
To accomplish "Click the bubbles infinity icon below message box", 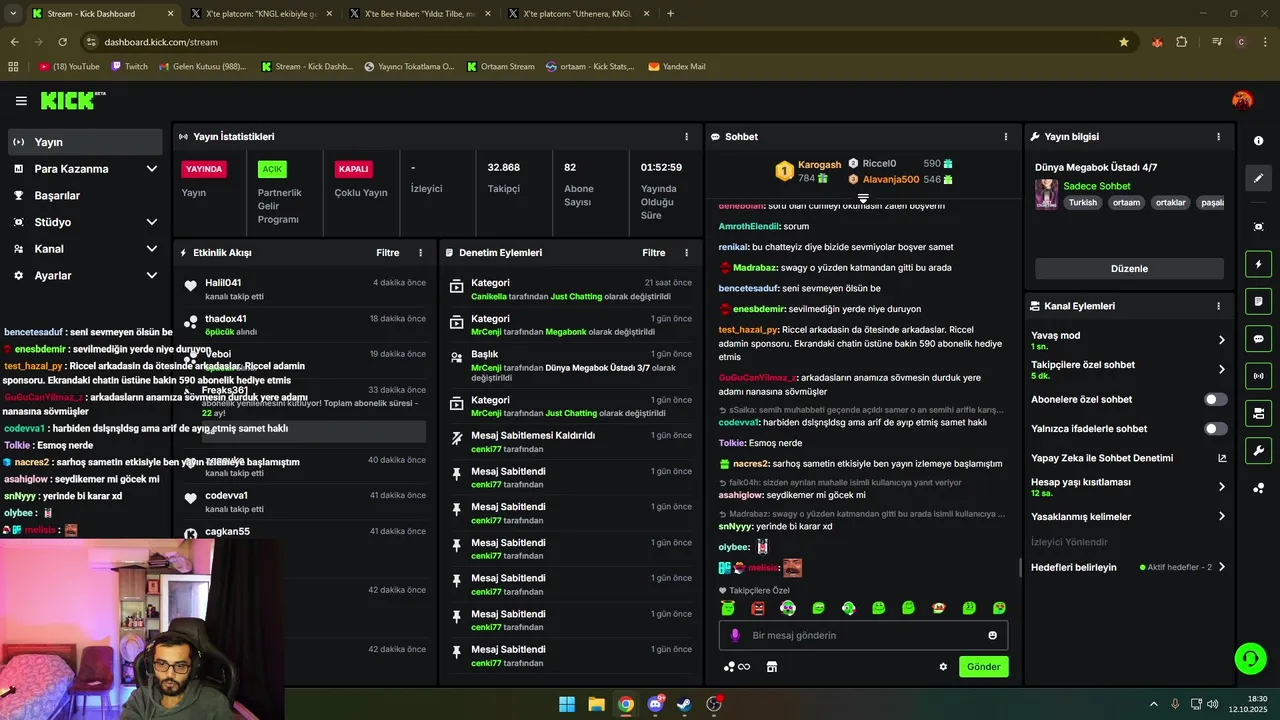I will (x=737, y=667).
